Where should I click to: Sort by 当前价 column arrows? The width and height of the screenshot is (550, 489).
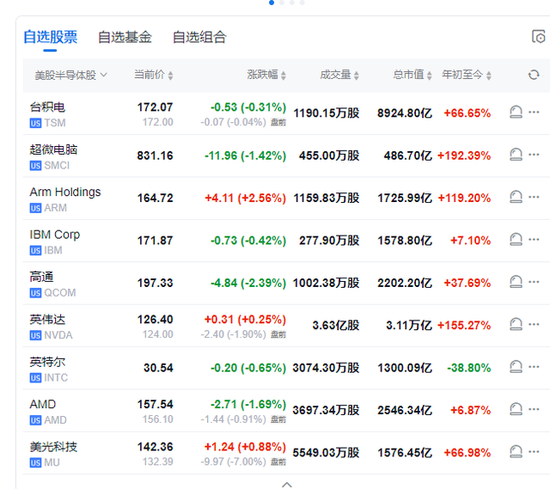click(154, 75)
